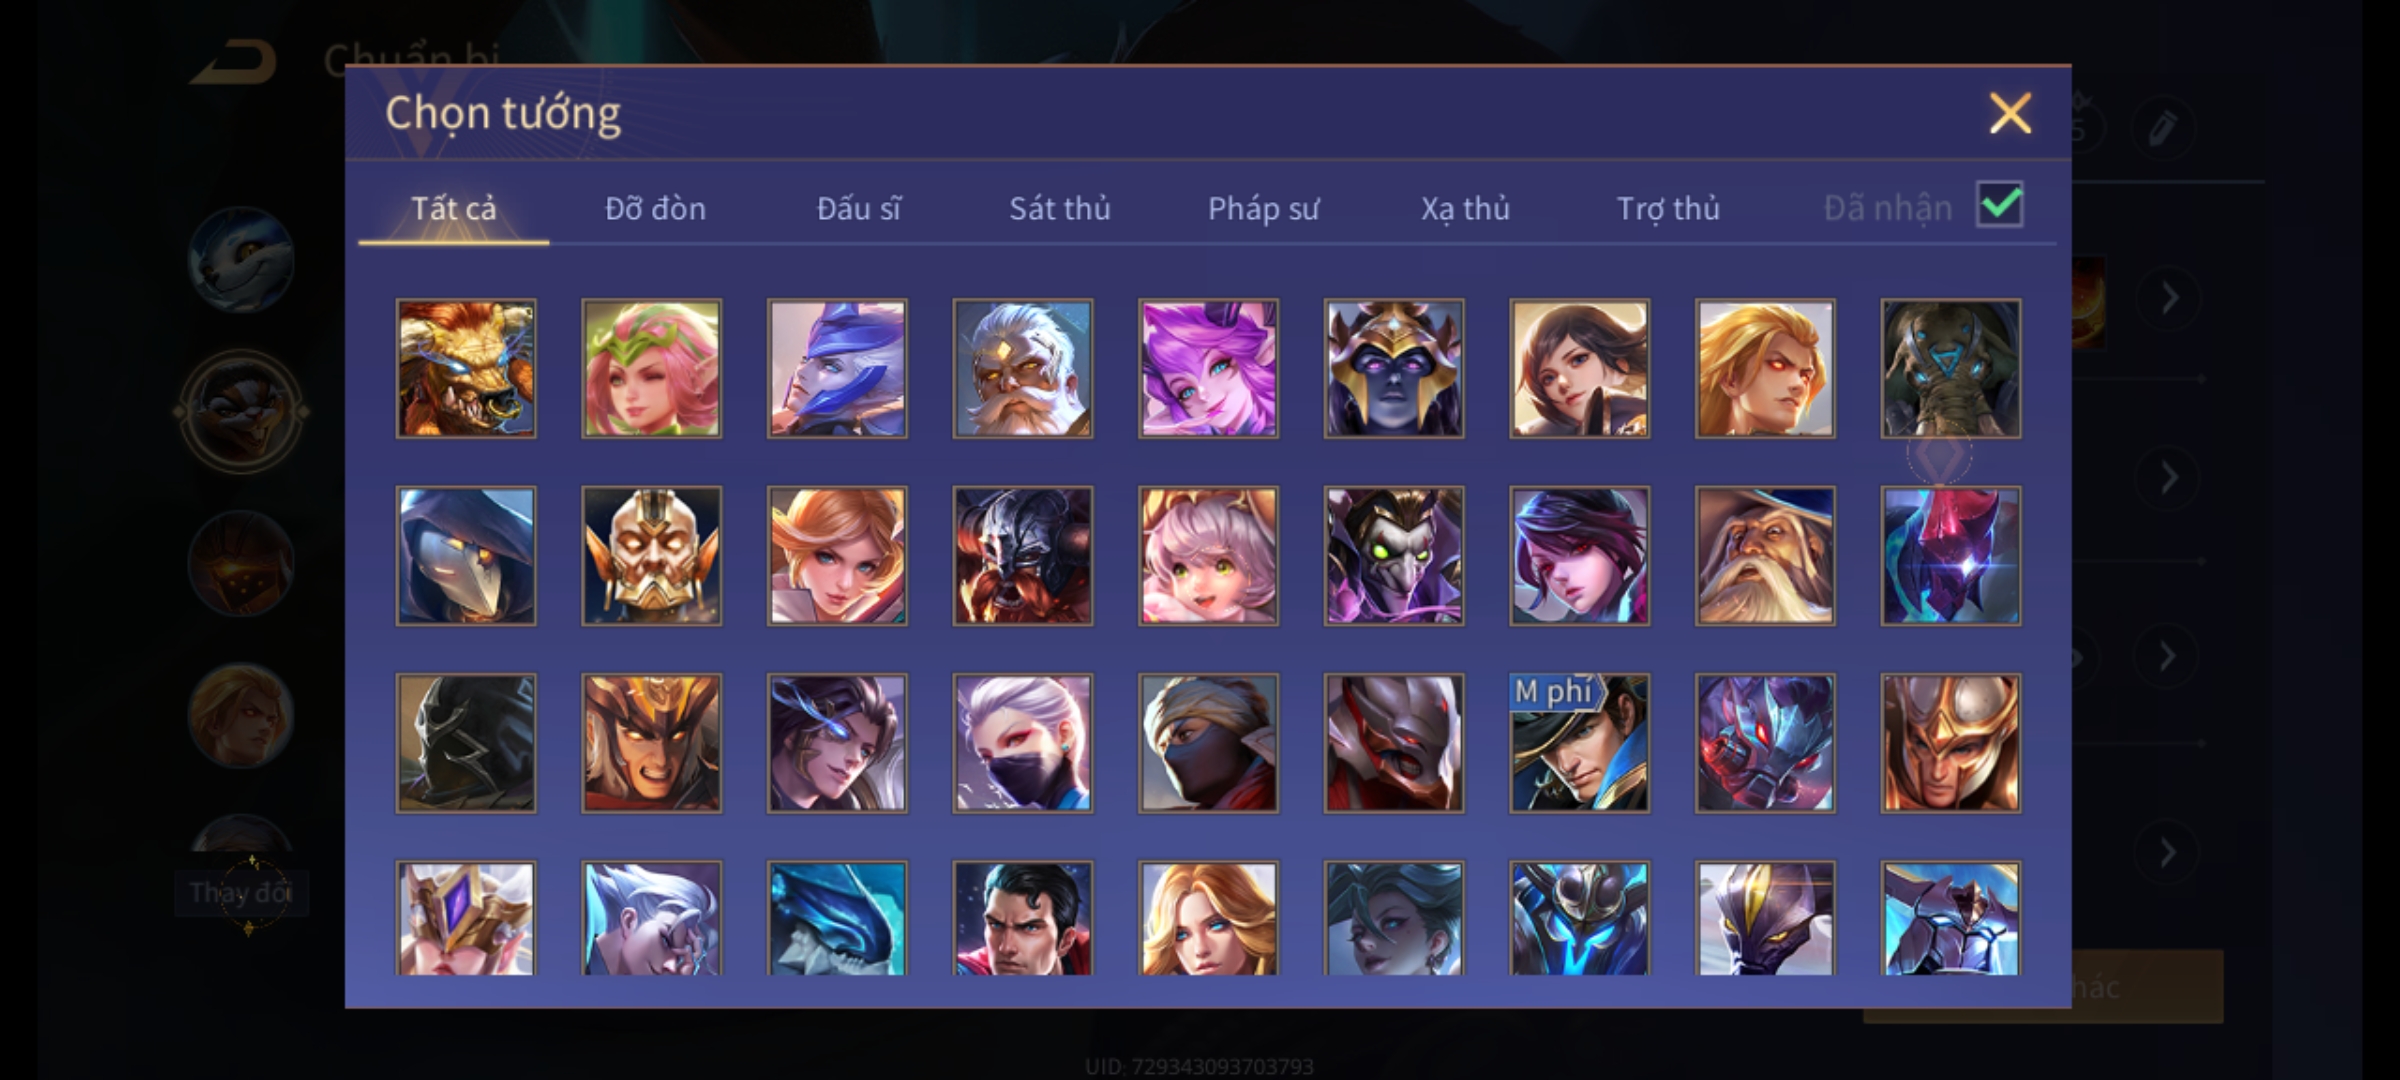Select the golden bull hero portrait
Viewport: 2400px width, 1080px height.
(466, 368)
